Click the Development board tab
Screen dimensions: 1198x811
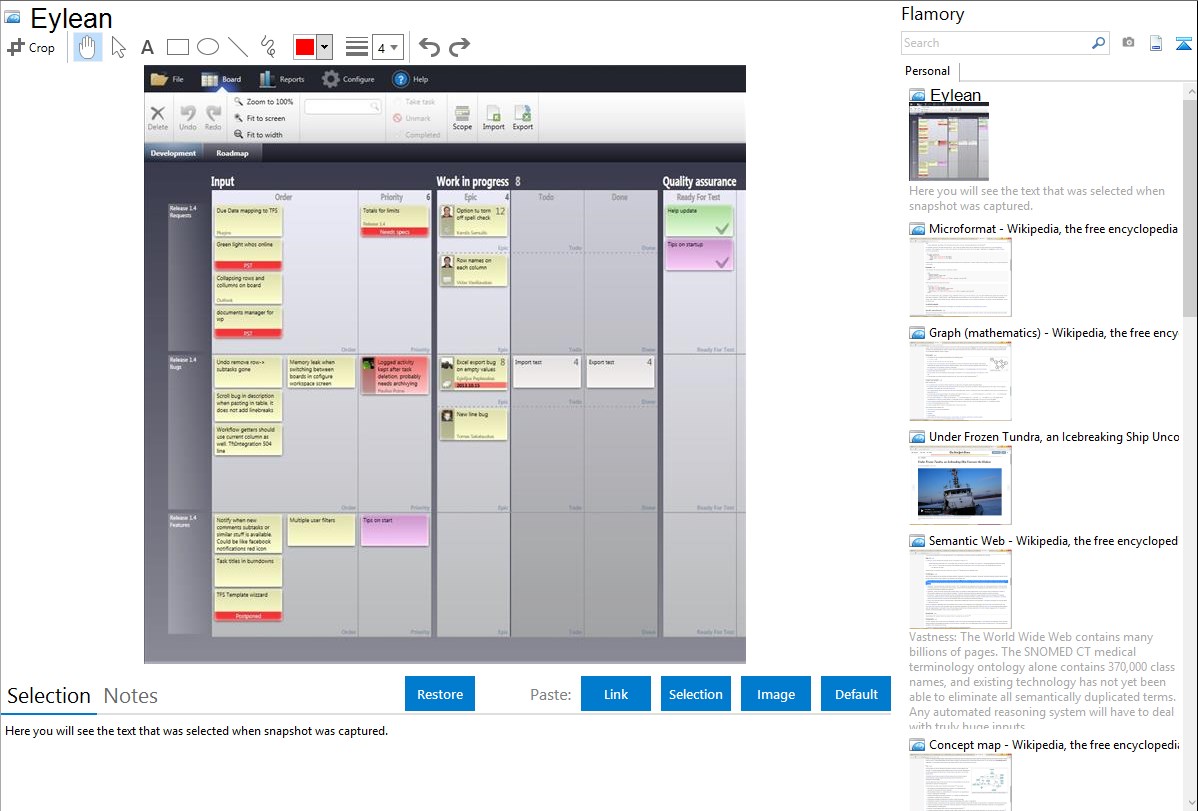[x=173, y=153]
